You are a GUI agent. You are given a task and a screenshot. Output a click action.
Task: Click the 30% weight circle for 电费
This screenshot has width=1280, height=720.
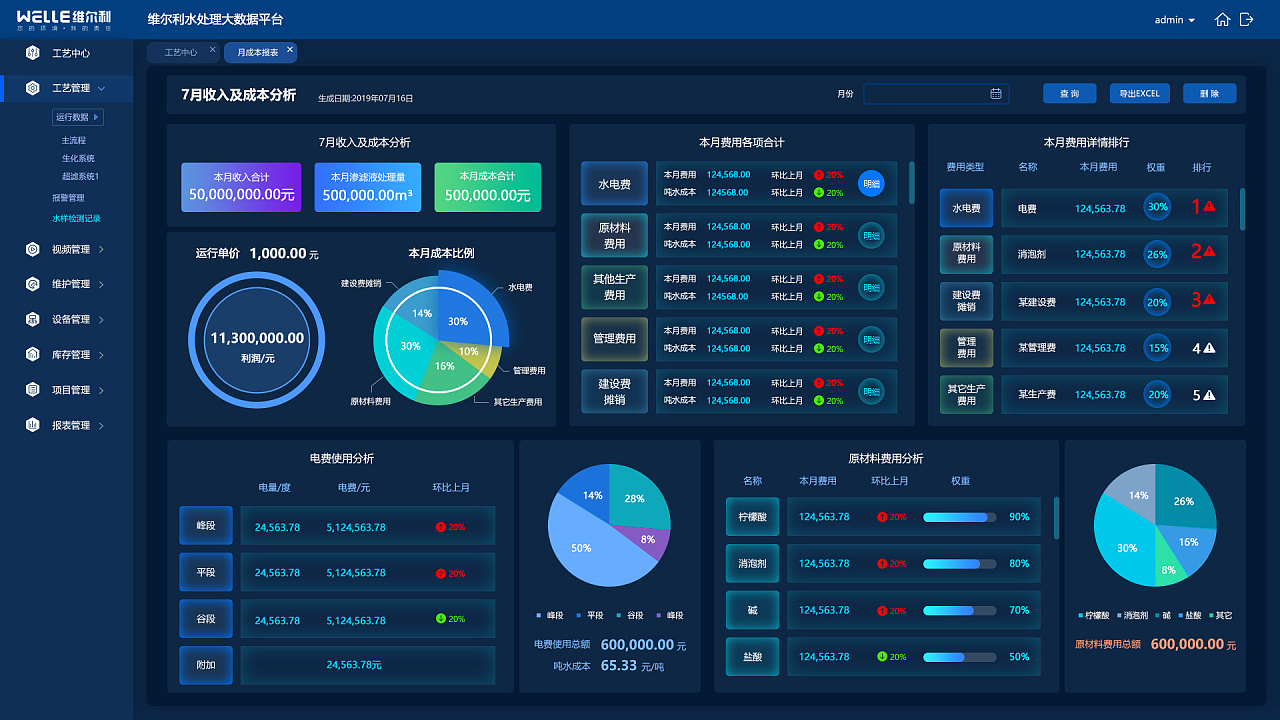click(1157, 208)
